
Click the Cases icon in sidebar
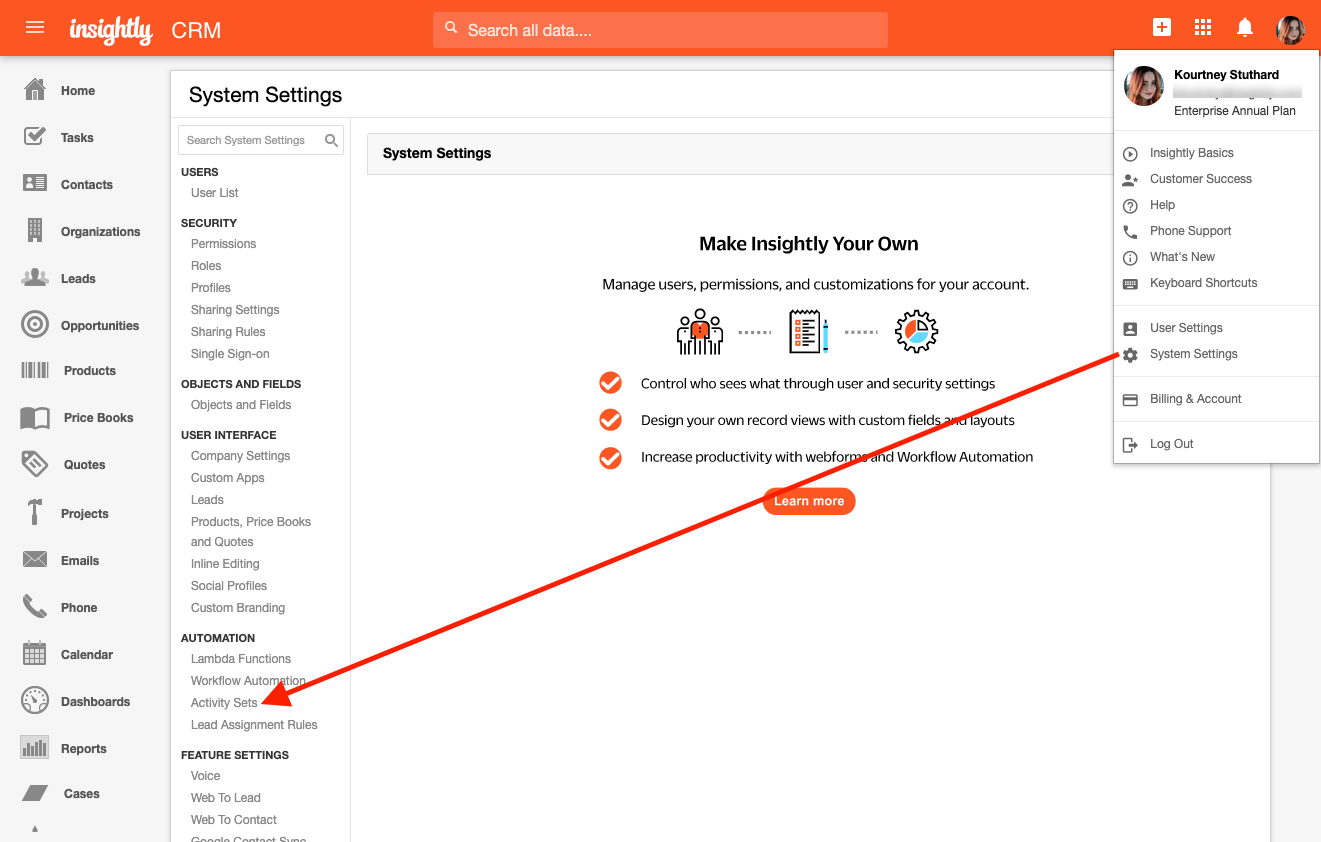point(35,793)
